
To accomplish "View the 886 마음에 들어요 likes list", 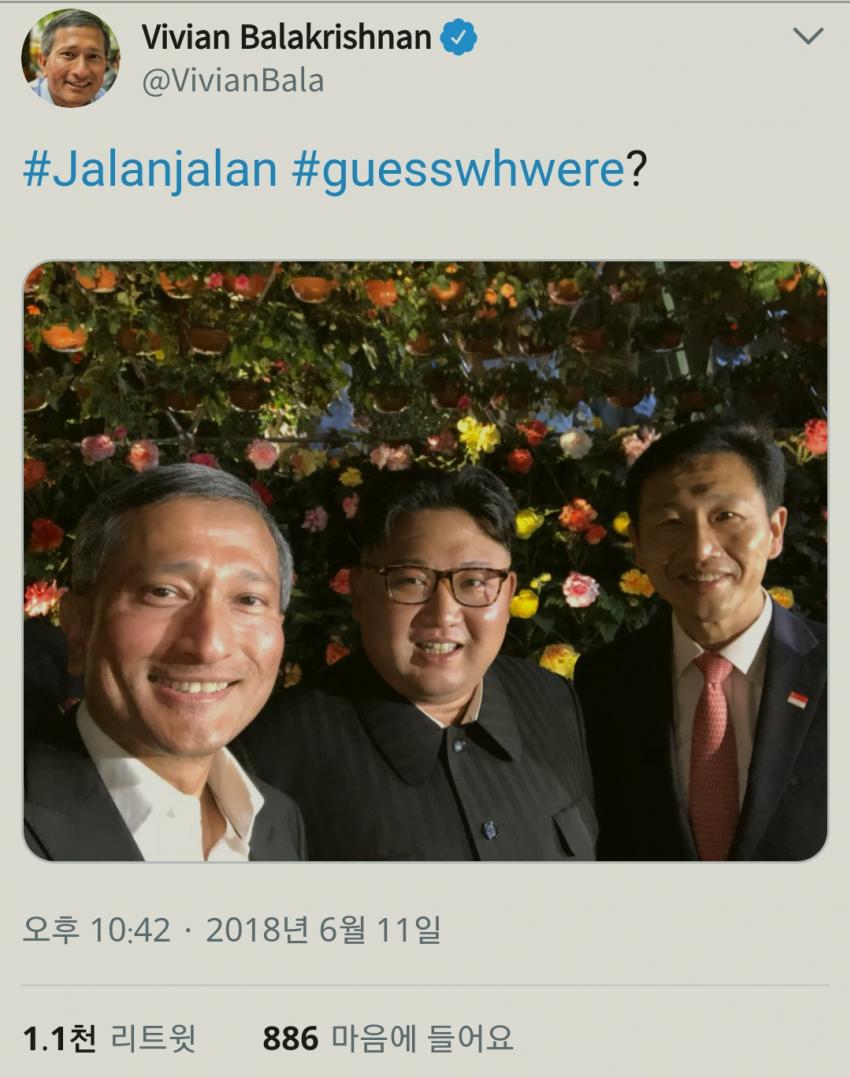I will click(x=388, y=1038).
